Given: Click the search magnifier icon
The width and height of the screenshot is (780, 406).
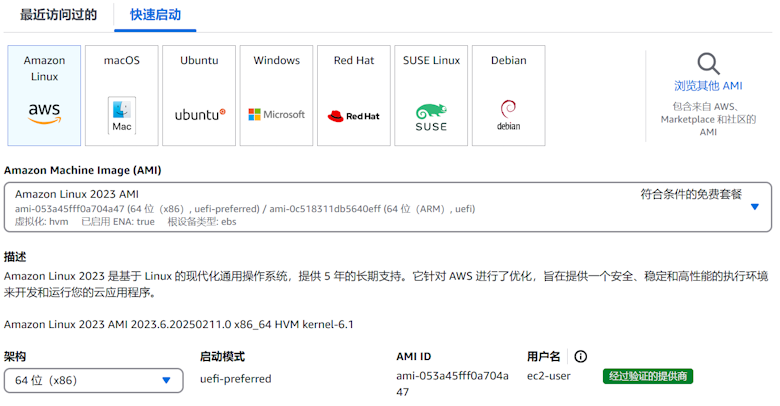Looking at the screenshot, I should [x=708, y=64].
